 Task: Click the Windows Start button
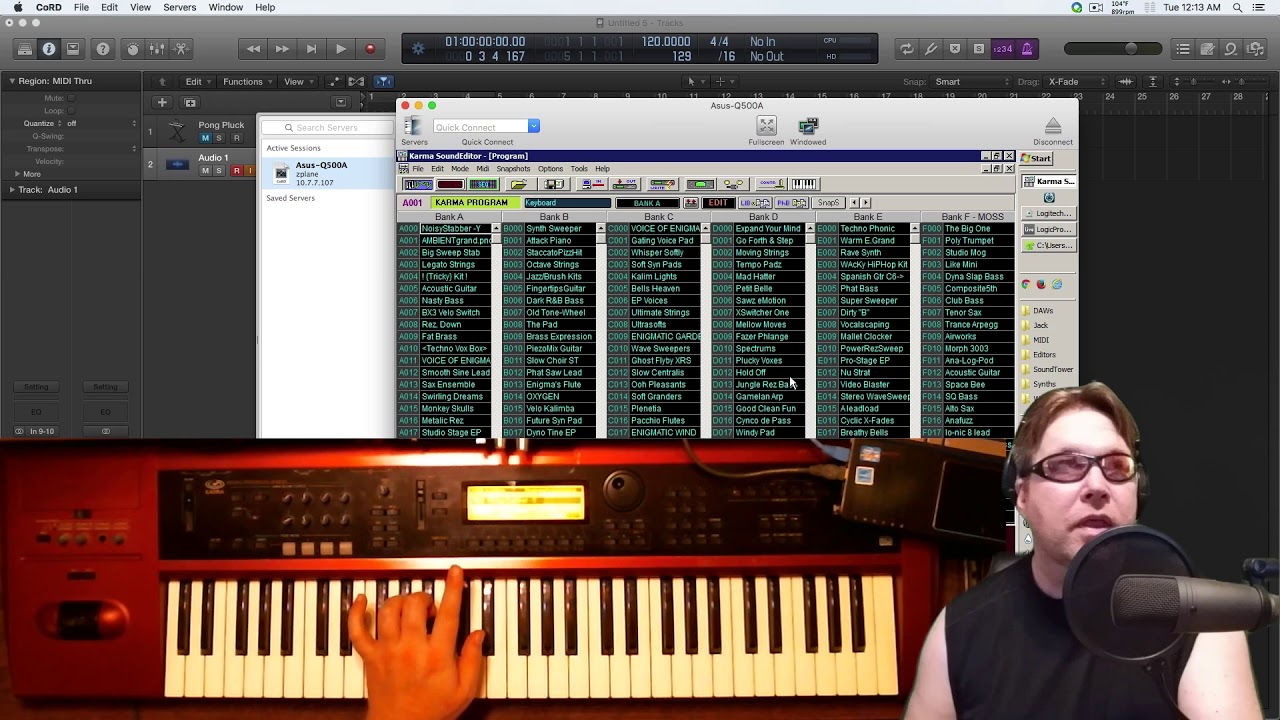click(1037, 159)
